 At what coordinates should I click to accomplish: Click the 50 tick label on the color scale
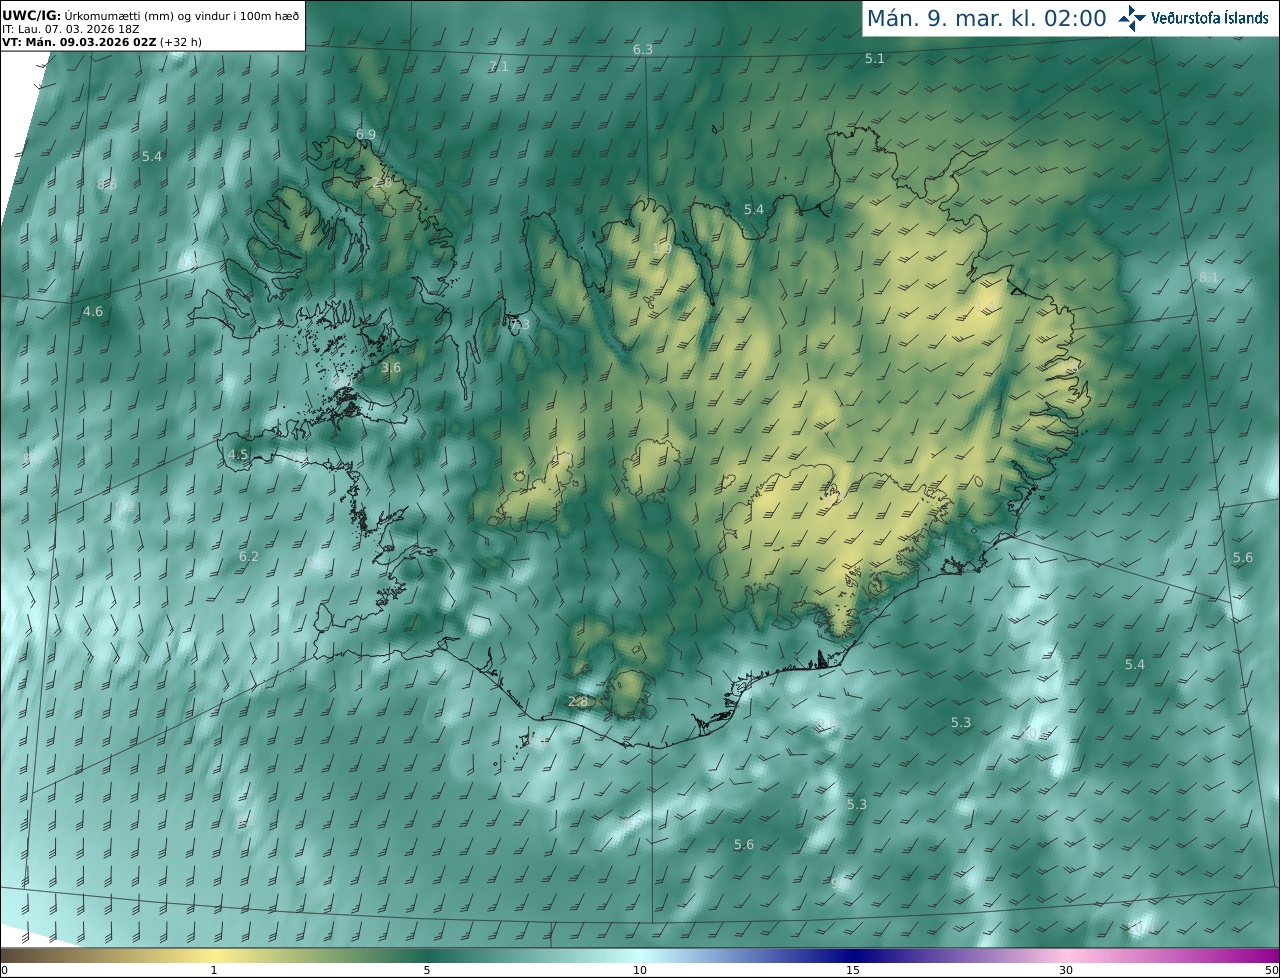pyautogui.click(x=1272, y=970)
